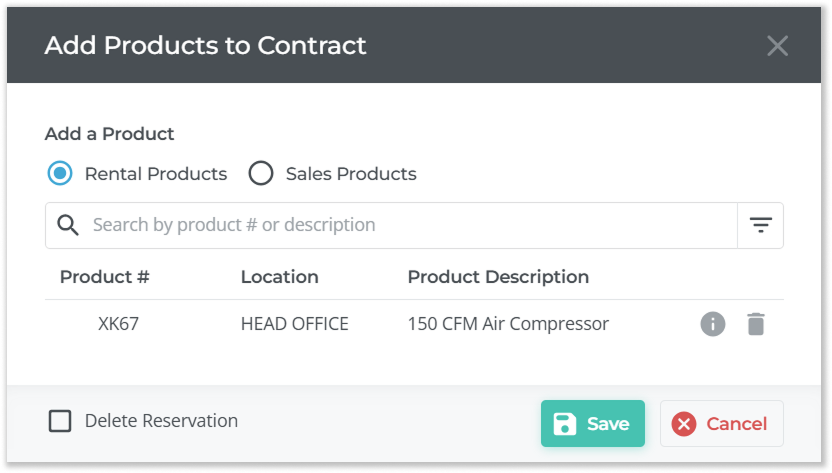Image resolution: width=832 pixels, height=473 pixels.
Task: Click the Product Description column header
Action: [x=498, y=277]
